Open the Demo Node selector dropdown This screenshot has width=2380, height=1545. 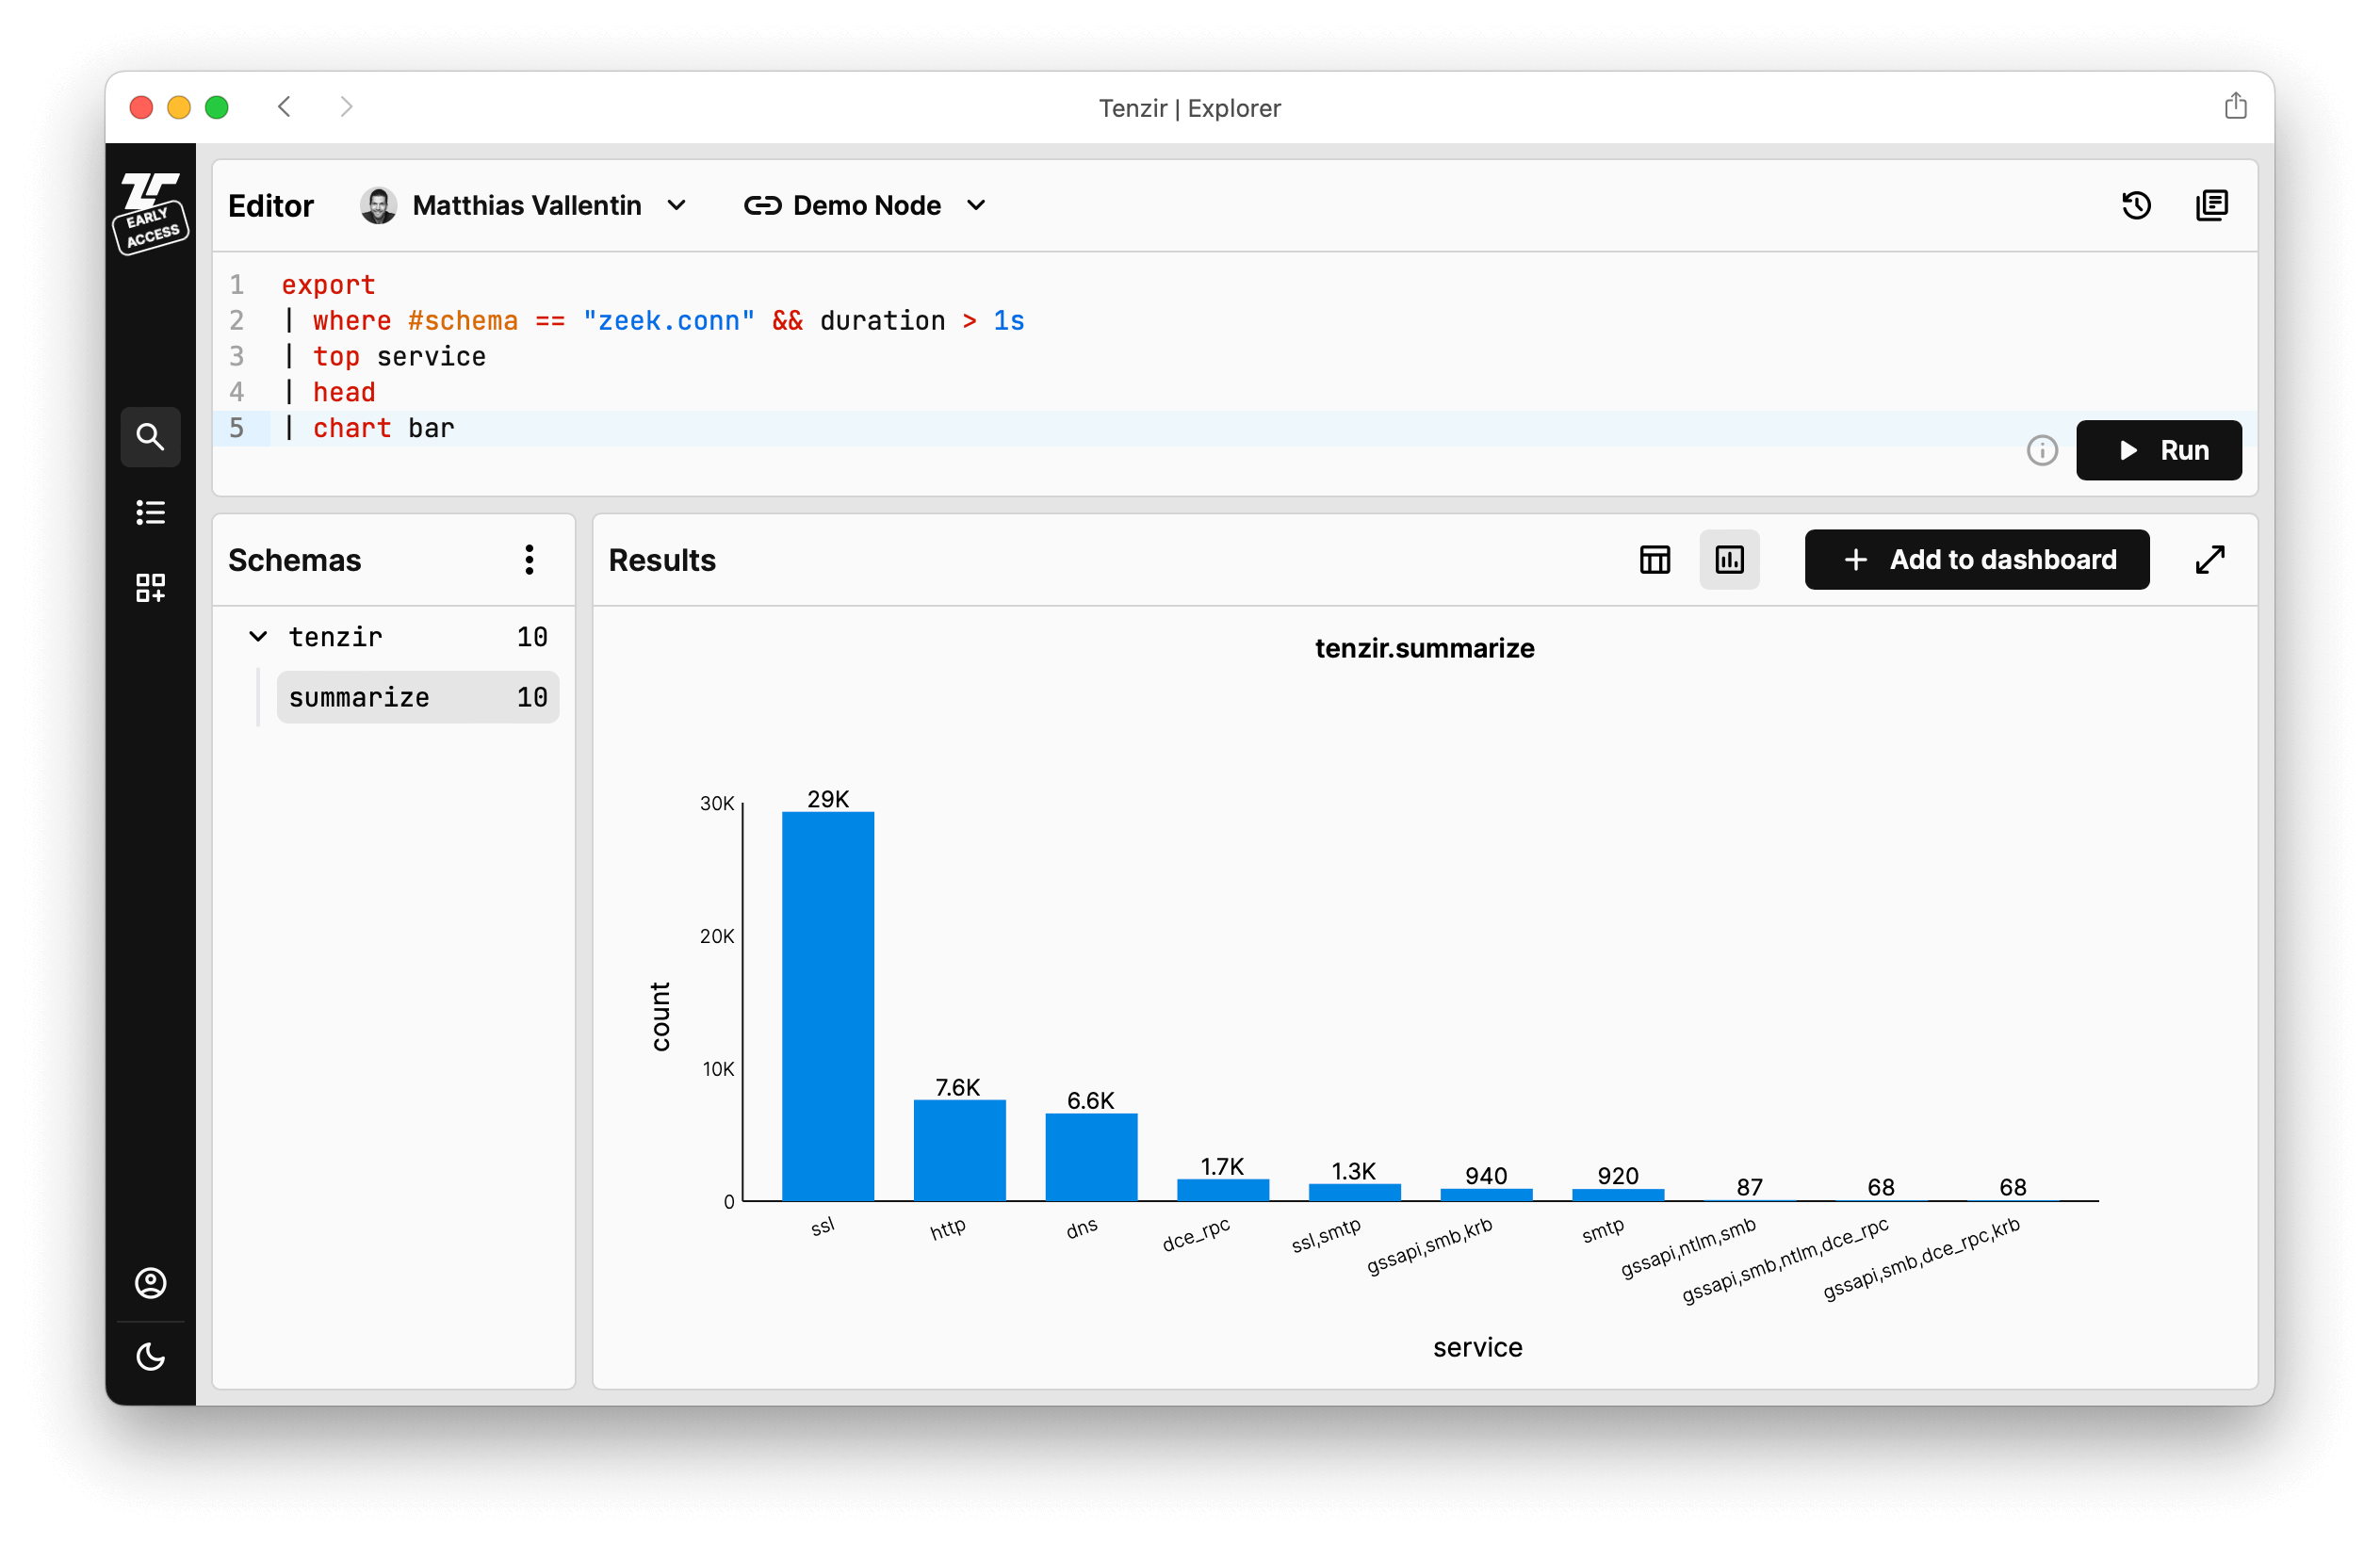coord(865,205)
